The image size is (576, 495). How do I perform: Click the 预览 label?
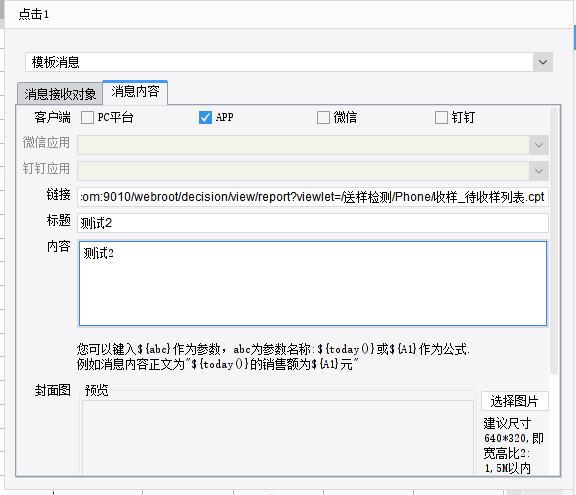97,390
